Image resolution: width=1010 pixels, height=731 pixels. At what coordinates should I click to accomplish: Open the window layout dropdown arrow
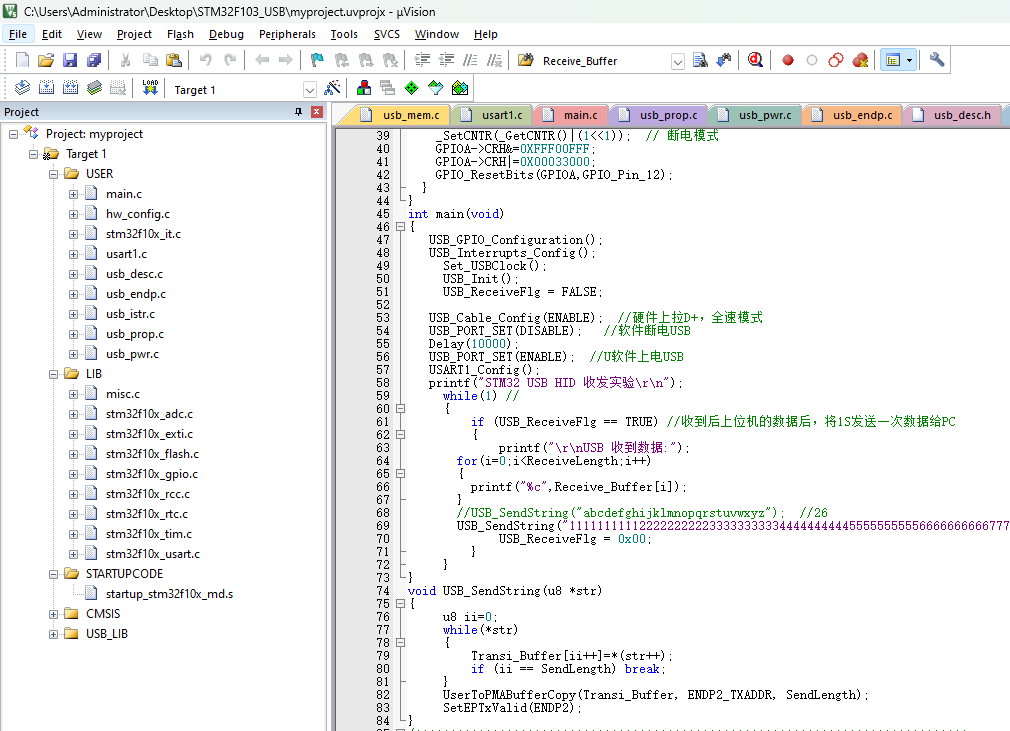click(909, 61)
